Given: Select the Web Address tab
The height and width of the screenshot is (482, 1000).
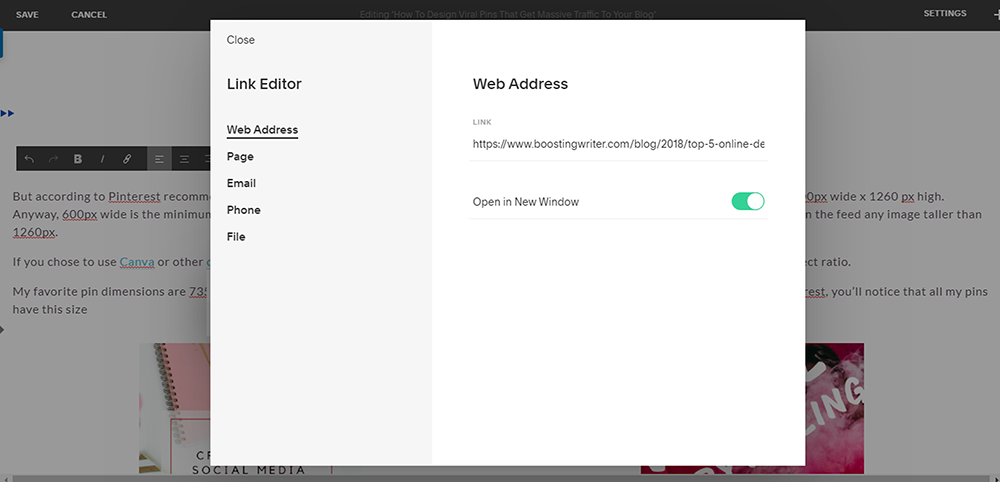Looking at the screenshot, I should pyautogui.click(x=262, y=129).
